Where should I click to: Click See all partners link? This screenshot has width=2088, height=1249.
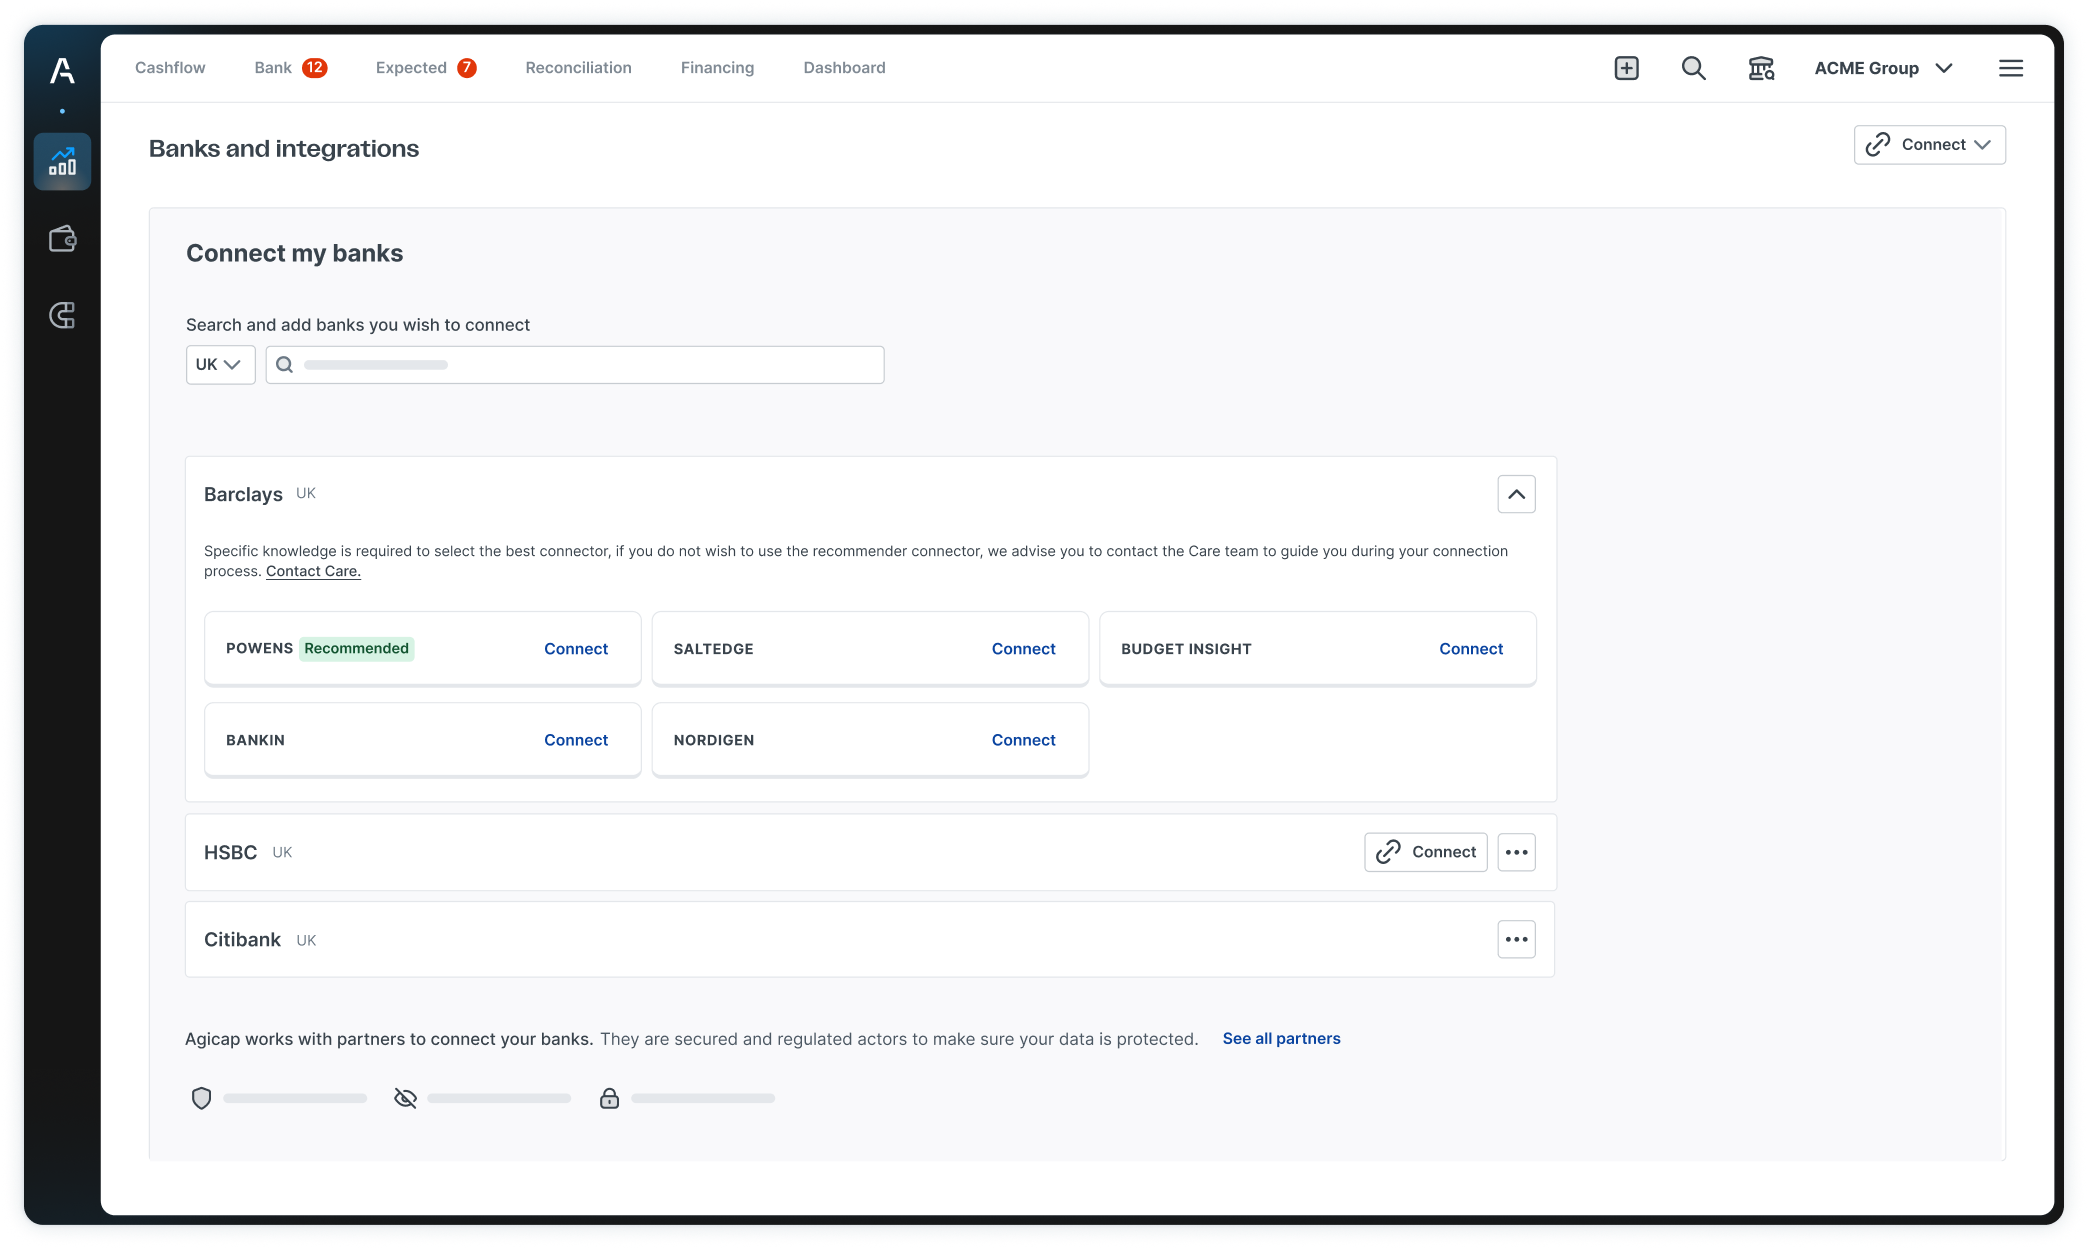click(1281, 1038)
